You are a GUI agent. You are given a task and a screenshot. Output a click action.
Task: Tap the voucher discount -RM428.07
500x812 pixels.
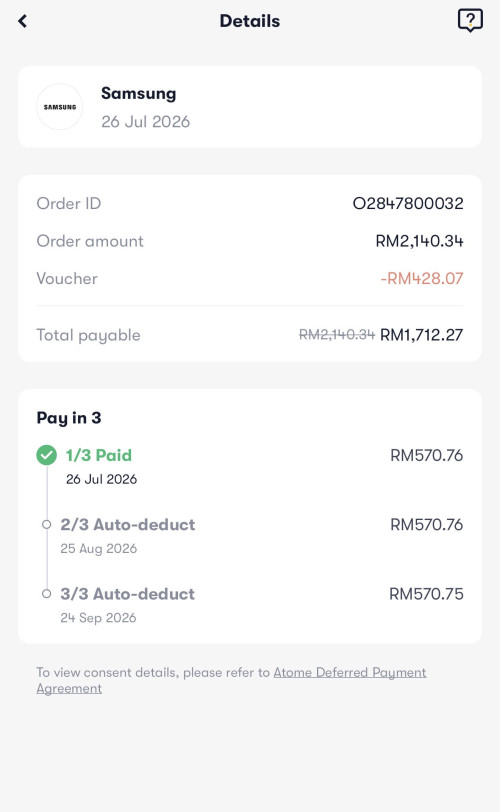(x=422, y=279)
